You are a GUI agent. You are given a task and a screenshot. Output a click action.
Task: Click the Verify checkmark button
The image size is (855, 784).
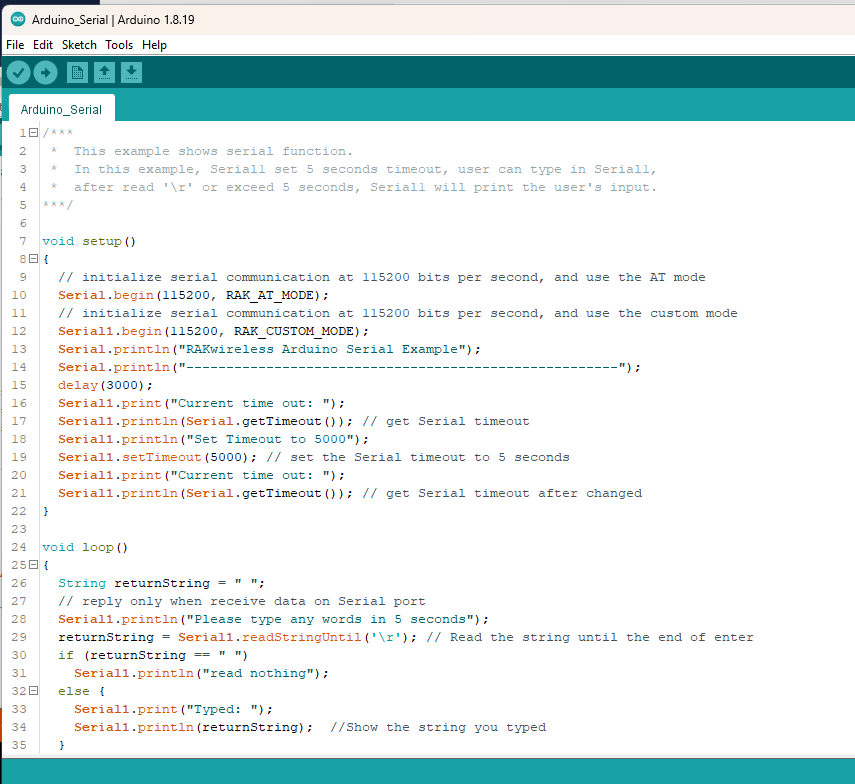click(18, 72)
